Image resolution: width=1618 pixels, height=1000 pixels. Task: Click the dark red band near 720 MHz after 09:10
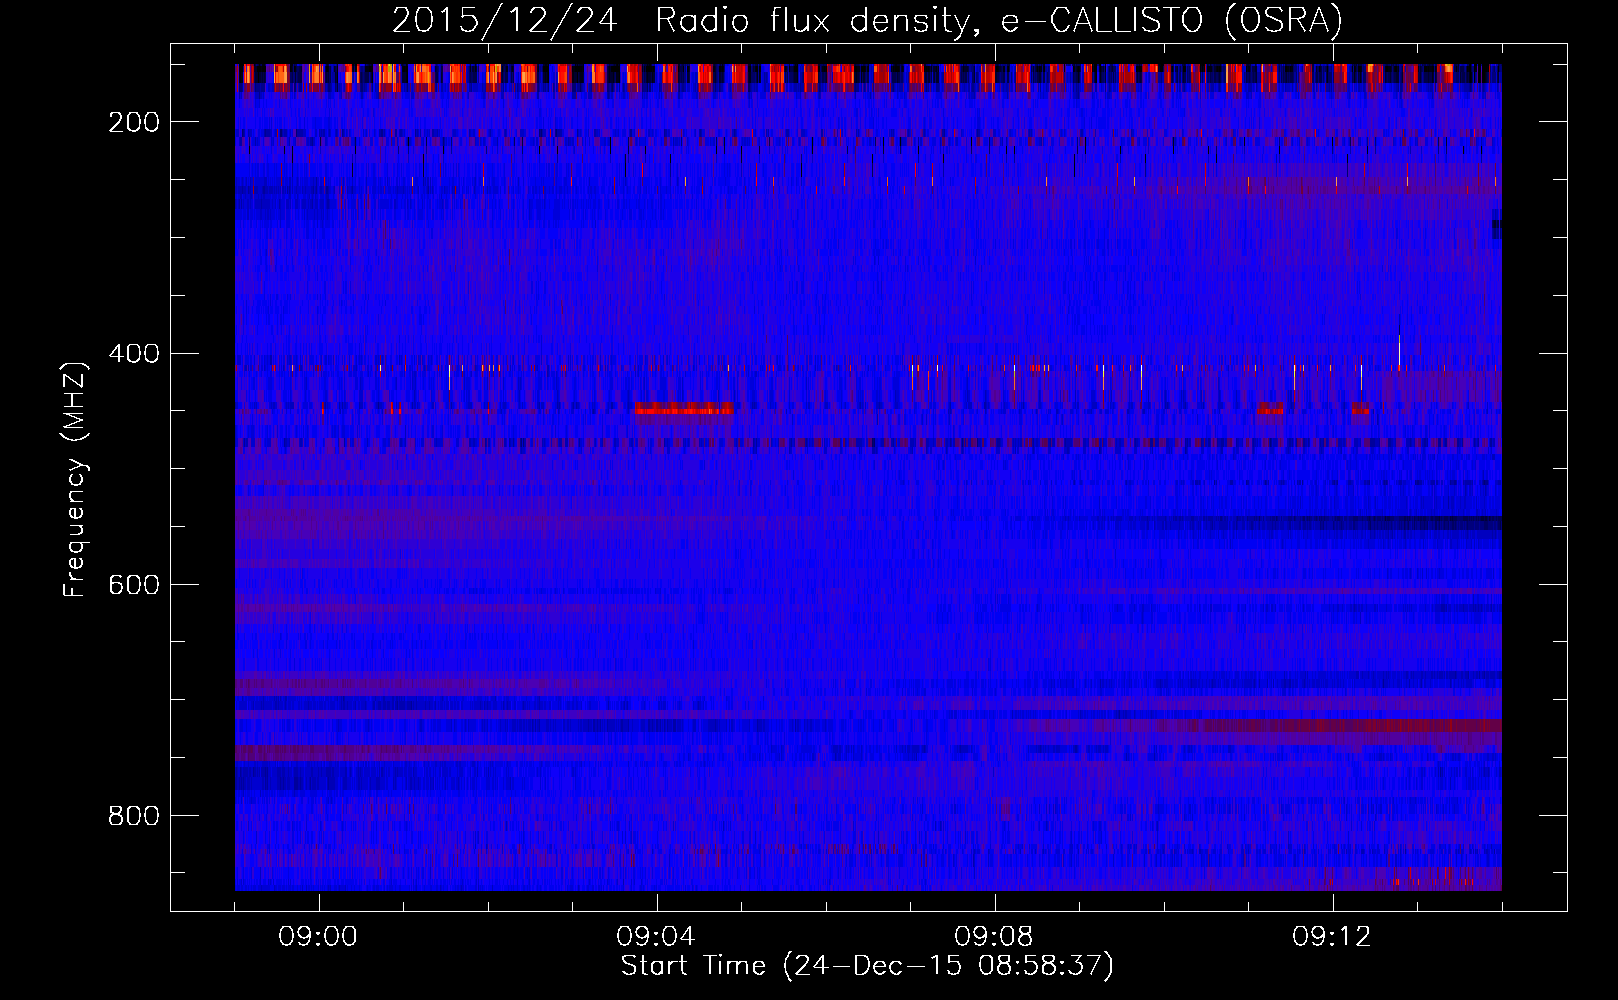(1340, 726)
